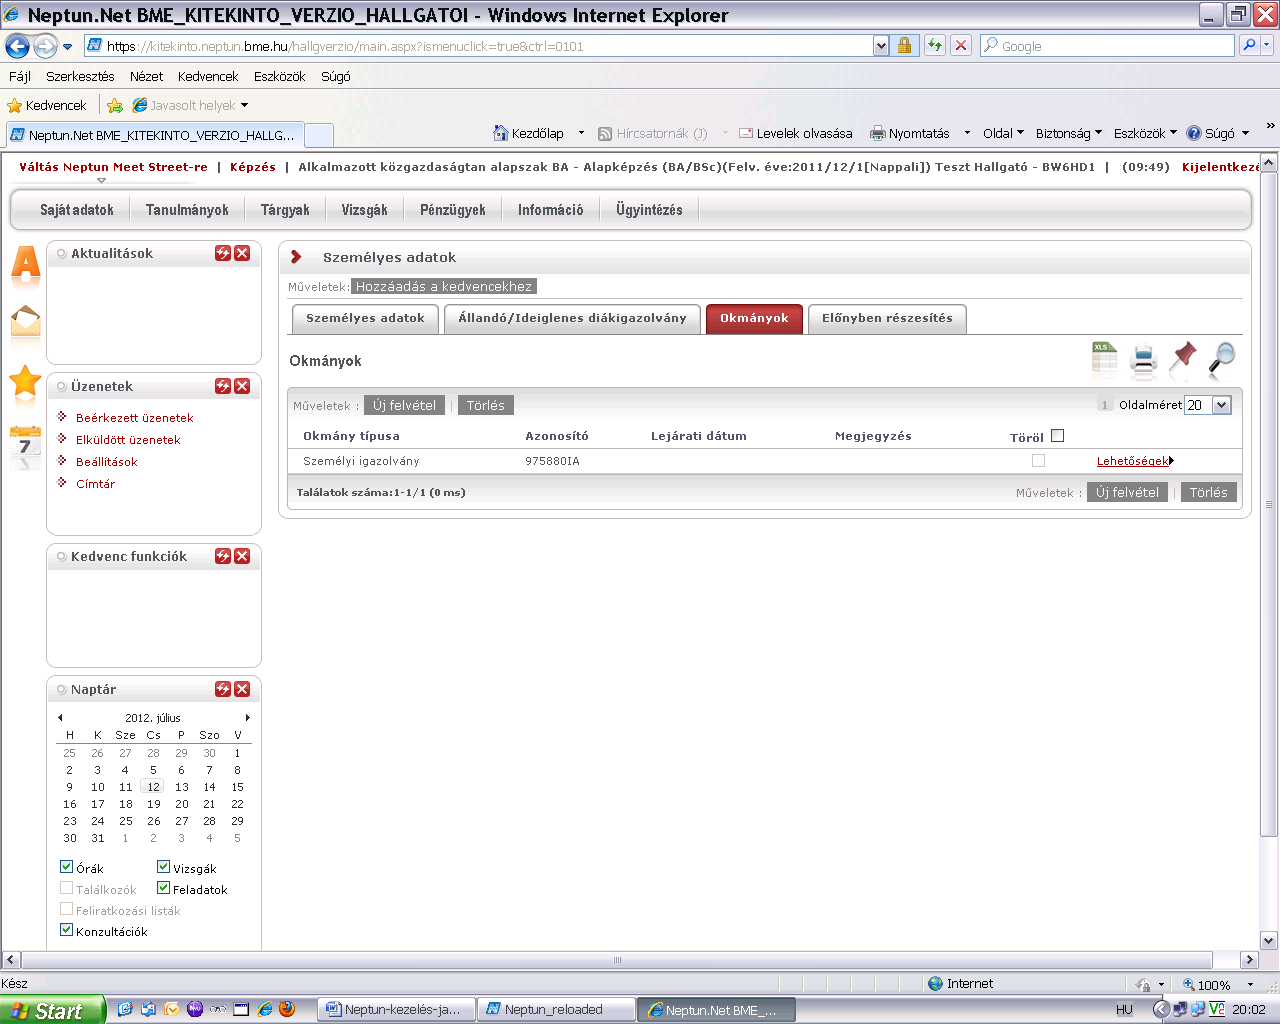Expand the Biztonság toolbar menu
1280x1024 pixels.
1068,133
